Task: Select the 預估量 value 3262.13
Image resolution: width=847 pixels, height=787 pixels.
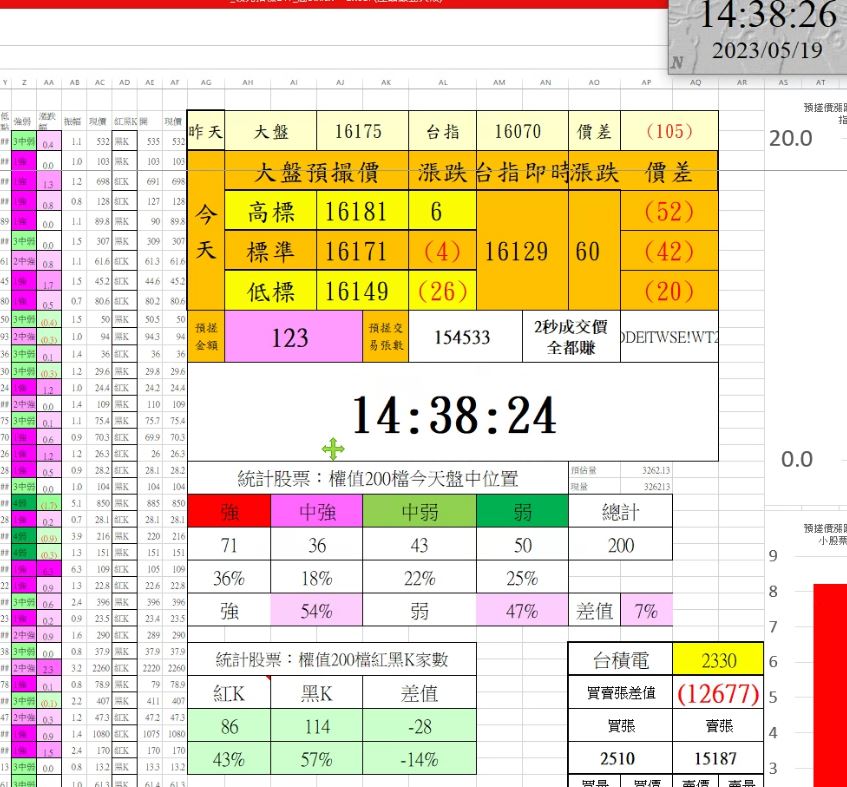Action: coord(647,470)
